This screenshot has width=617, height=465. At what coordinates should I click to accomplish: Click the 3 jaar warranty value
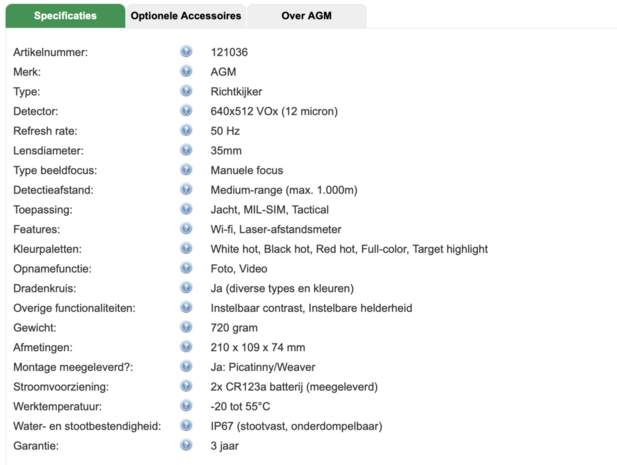224,446
